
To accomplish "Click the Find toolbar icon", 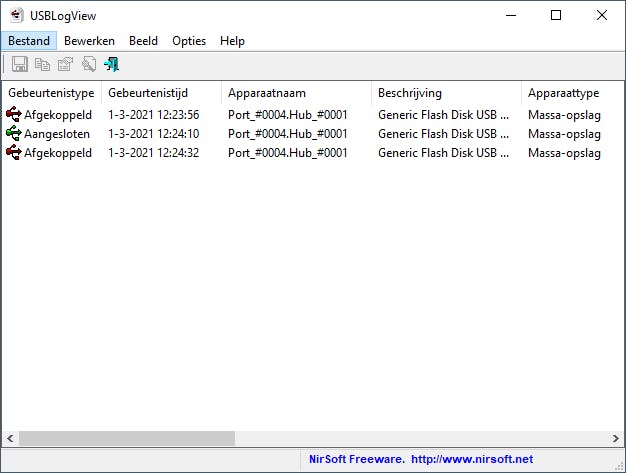I will 89,64.
